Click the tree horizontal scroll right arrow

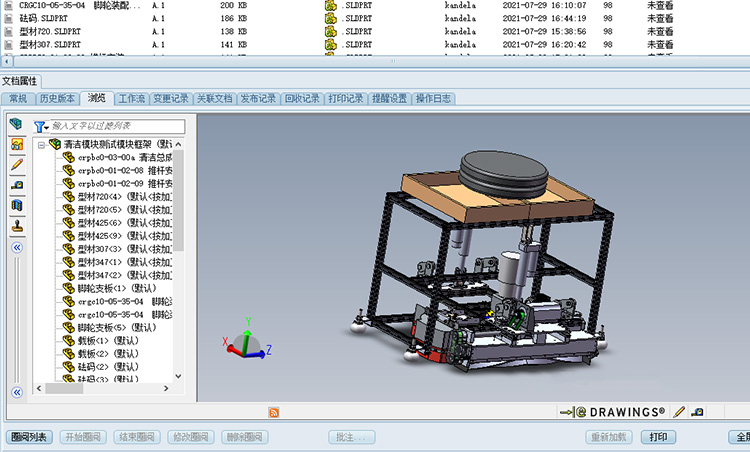(166, 388)
